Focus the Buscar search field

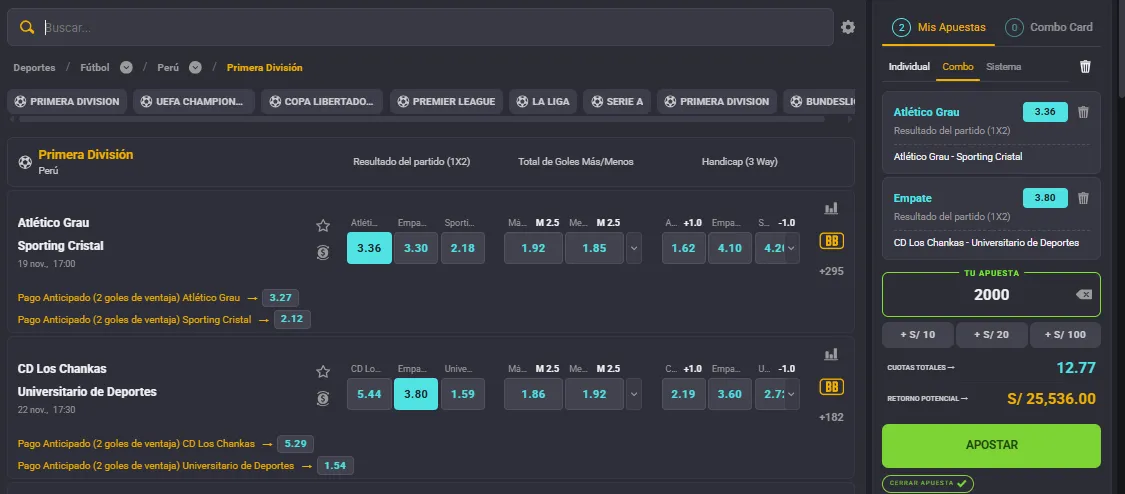coord(420,27)
